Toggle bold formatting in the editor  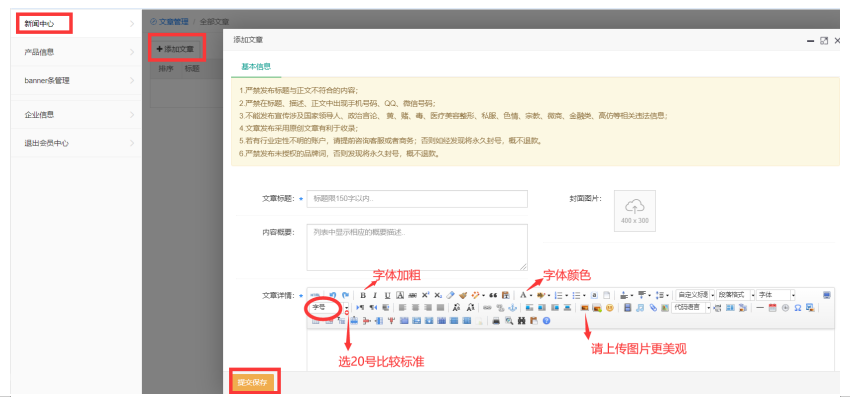363,295
